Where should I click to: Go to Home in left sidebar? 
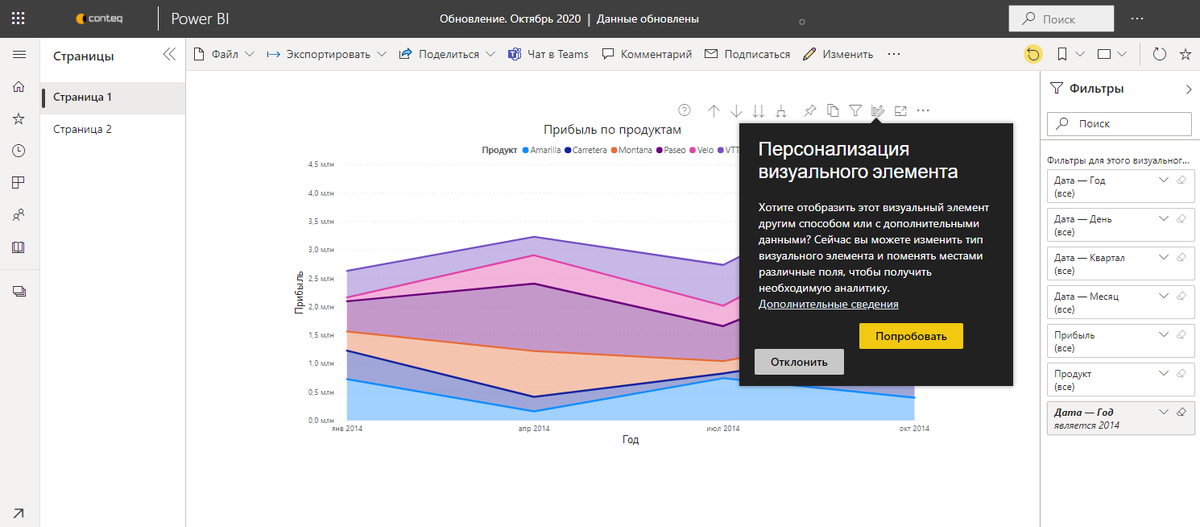(x=18, y=87)
